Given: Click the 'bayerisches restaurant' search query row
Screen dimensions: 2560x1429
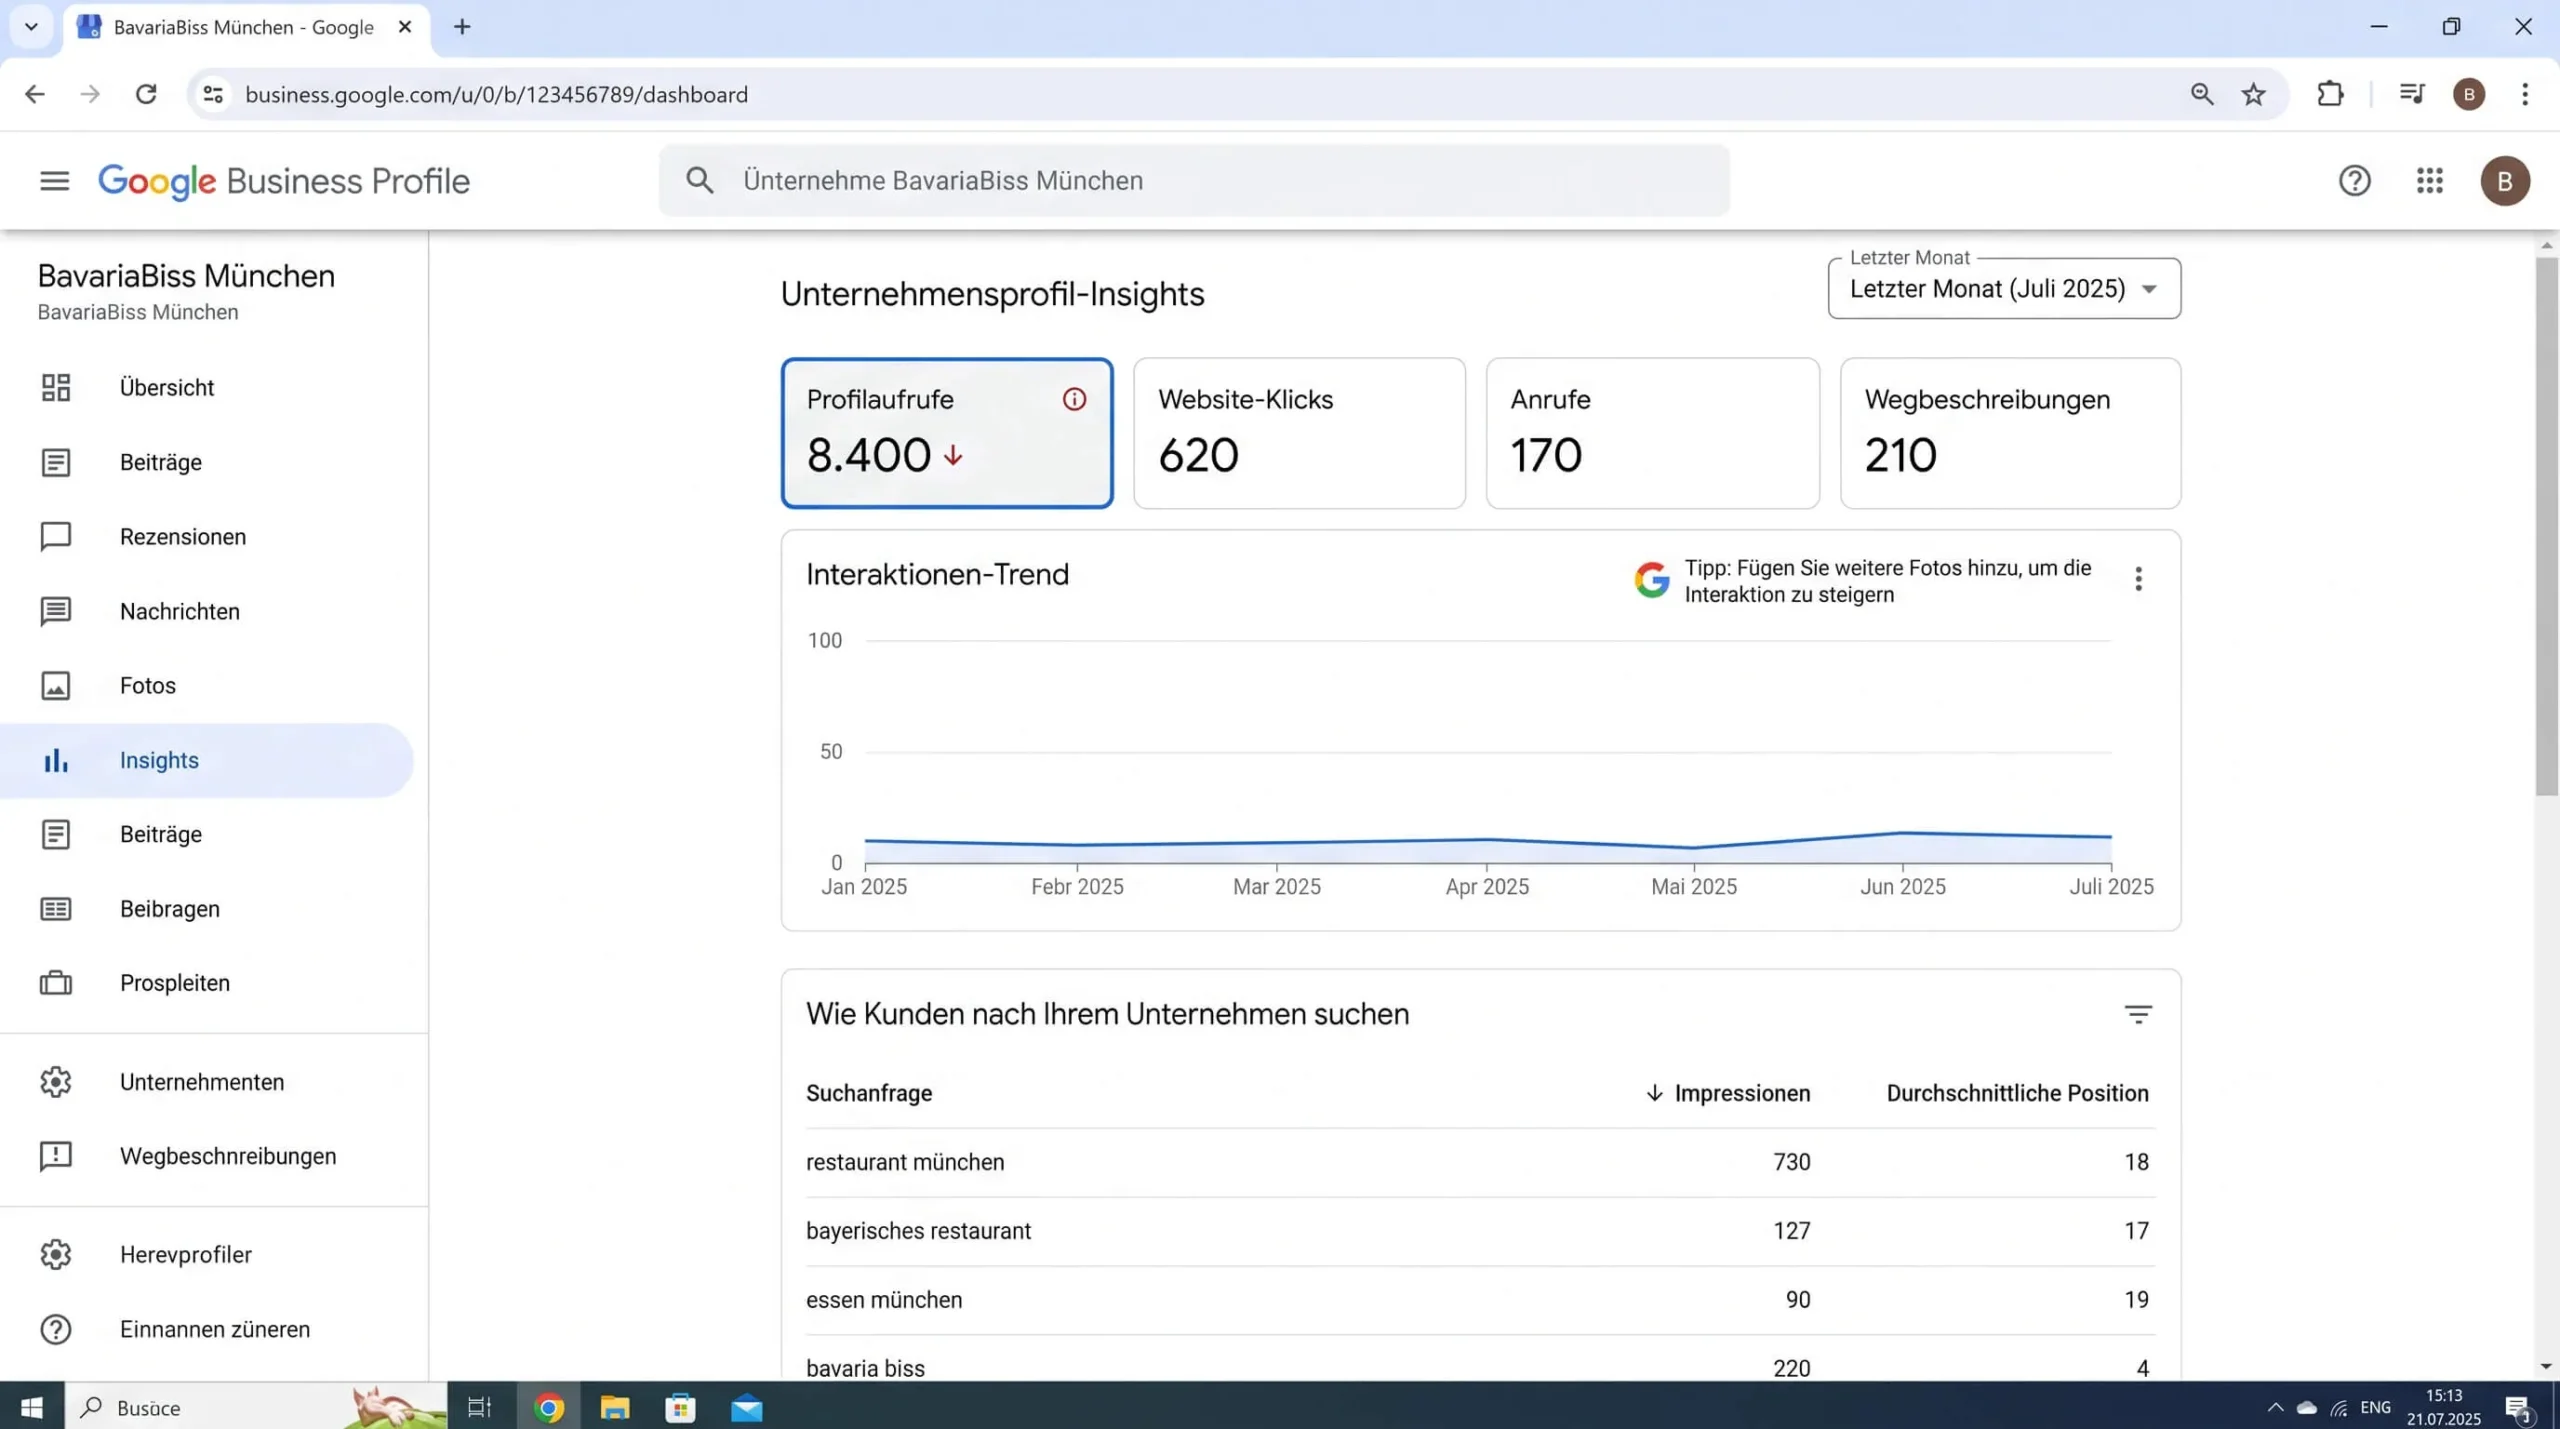Looking at the screenshot, I should click(1480, 1231).
